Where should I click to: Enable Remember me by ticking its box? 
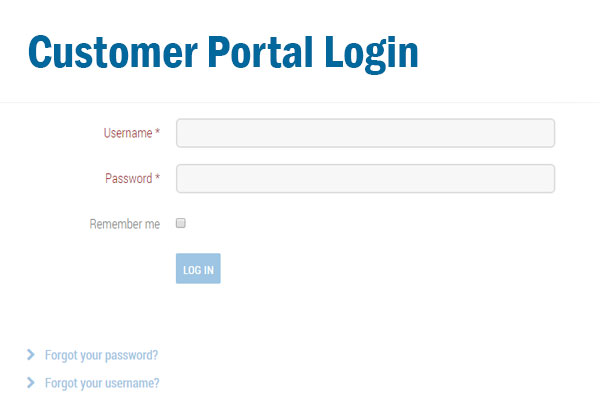(x=181, y=223)
